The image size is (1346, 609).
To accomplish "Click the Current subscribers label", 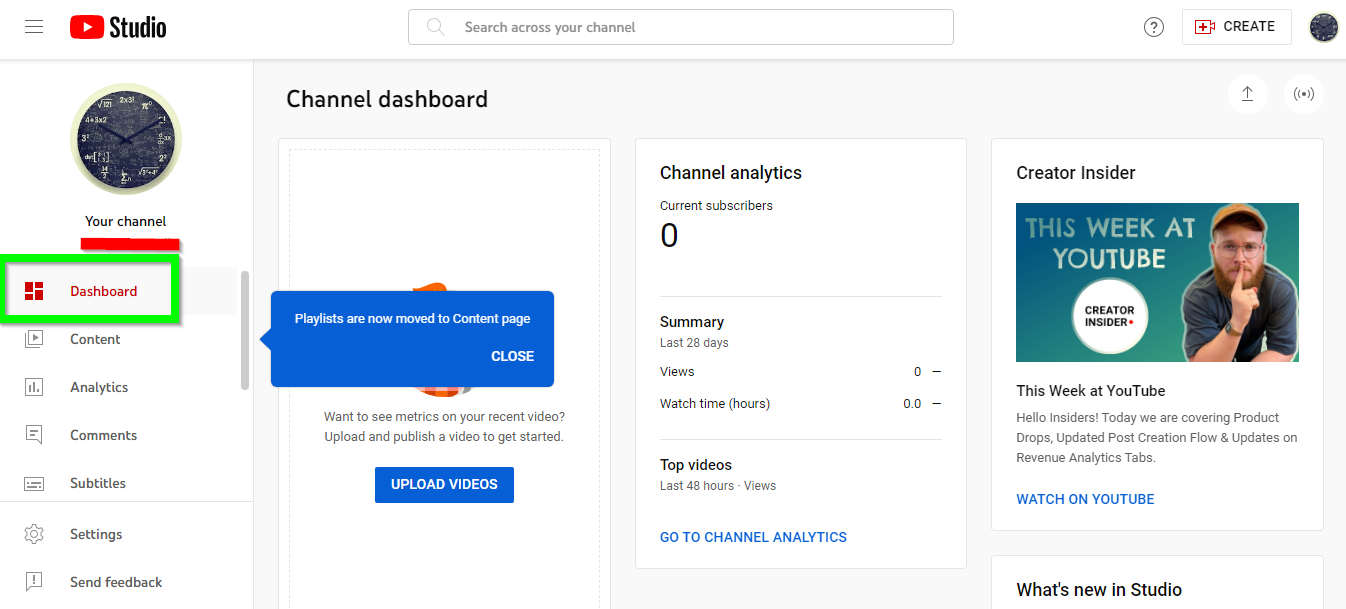I will point(716,206).
